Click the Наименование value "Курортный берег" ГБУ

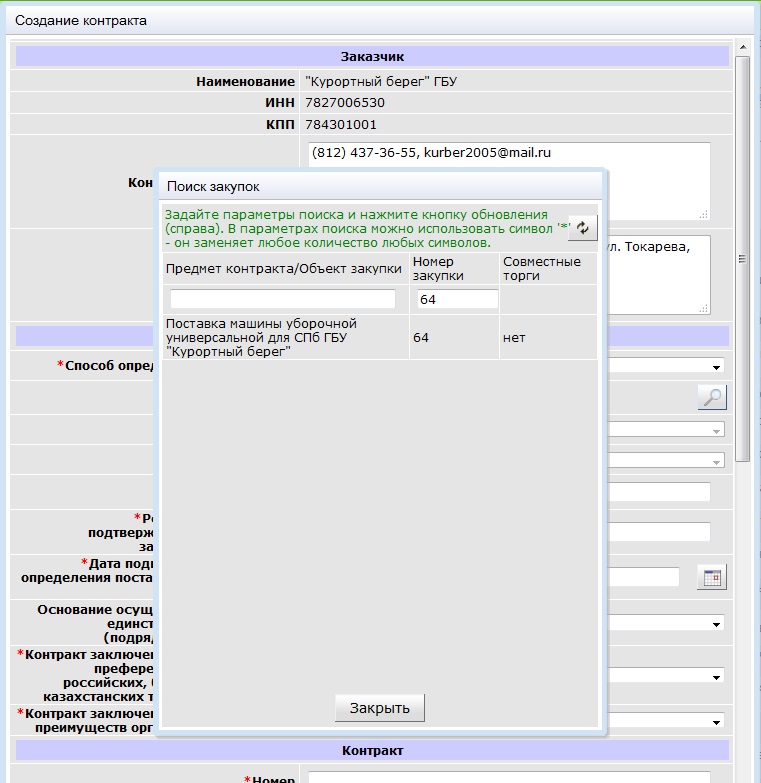[x=380, y=81]
